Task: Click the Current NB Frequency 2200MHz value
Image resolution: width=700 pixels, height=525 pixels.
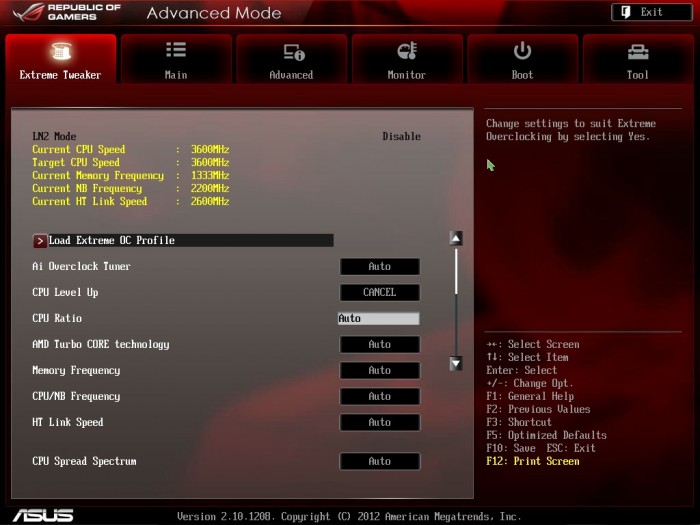Action: coord(210,188)
